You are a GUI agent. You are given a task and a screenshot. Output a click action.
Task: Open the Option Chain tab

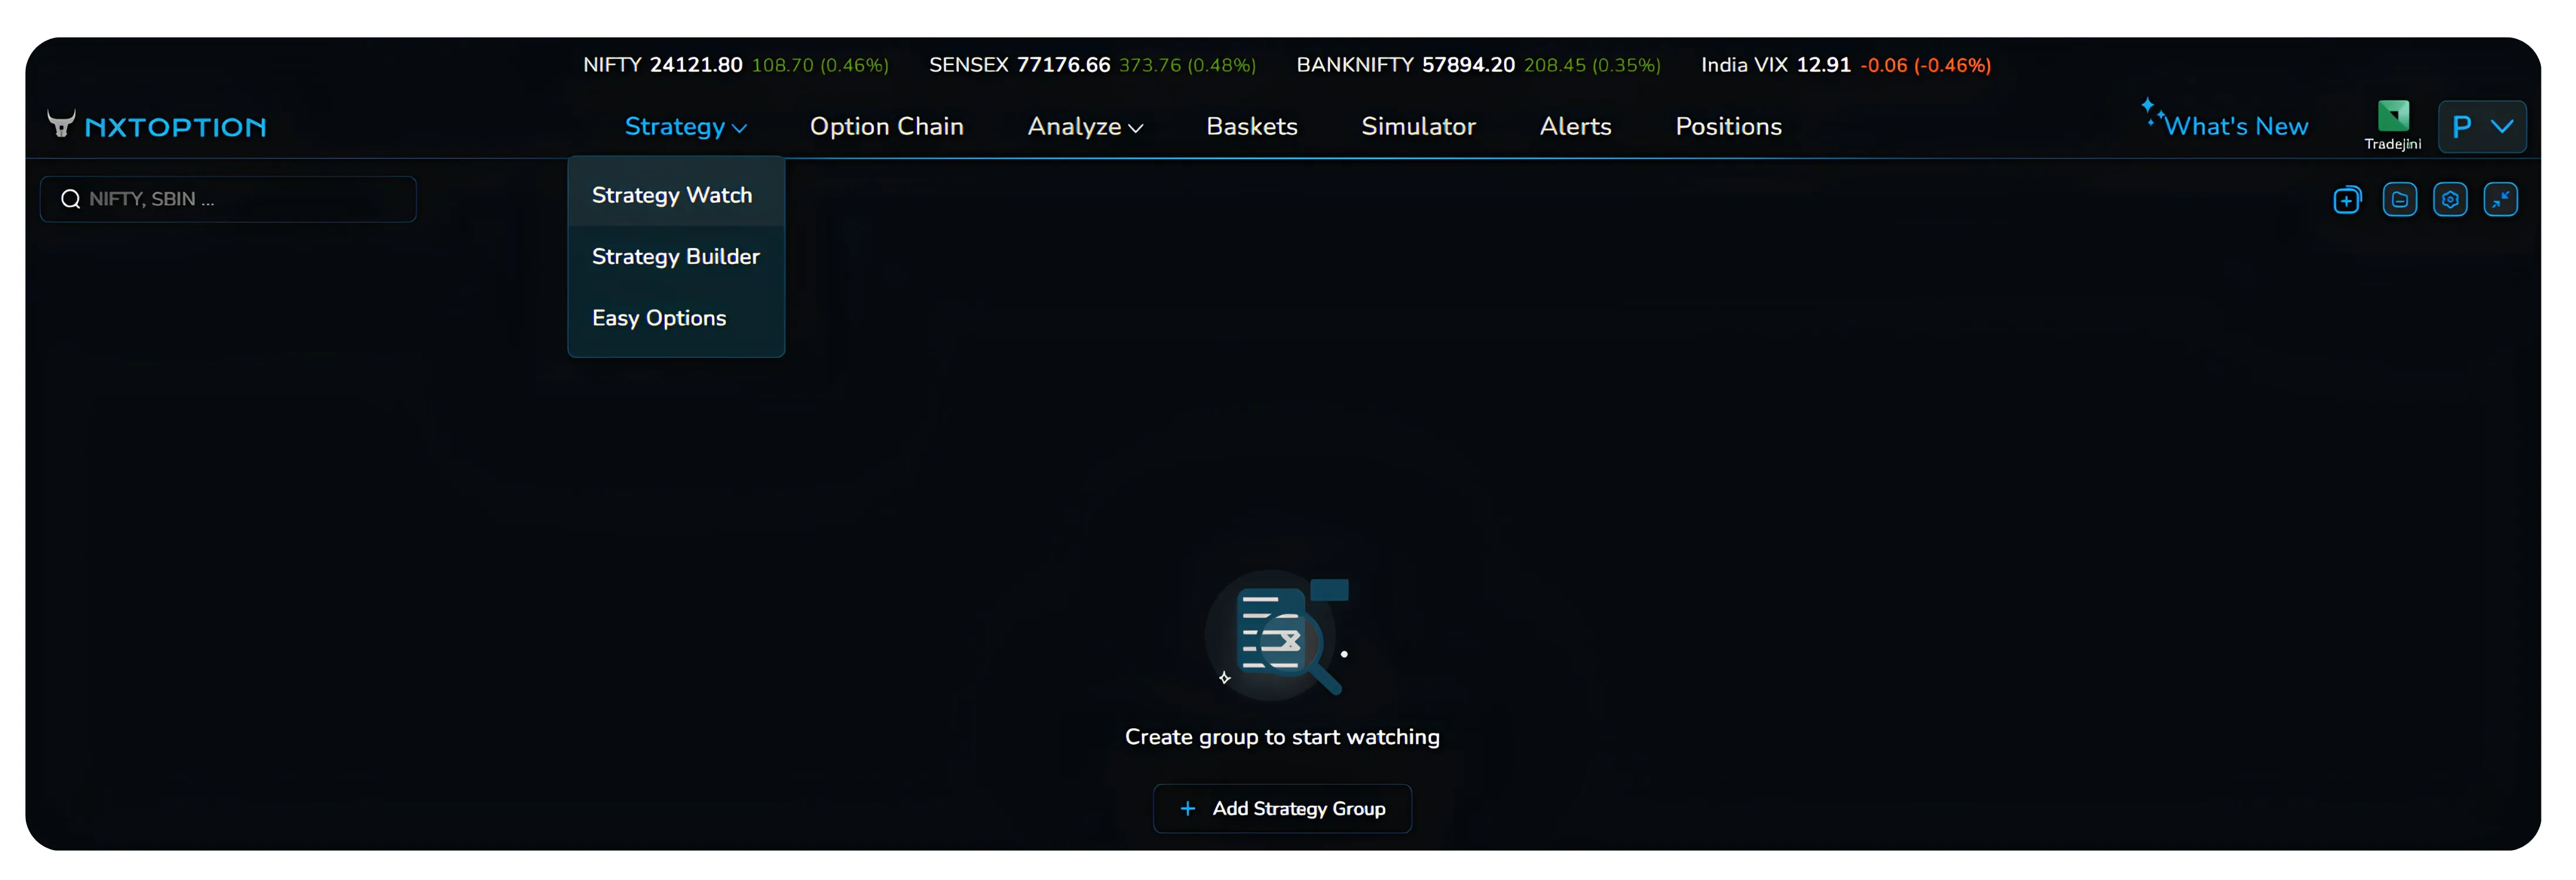pos(886,127)
